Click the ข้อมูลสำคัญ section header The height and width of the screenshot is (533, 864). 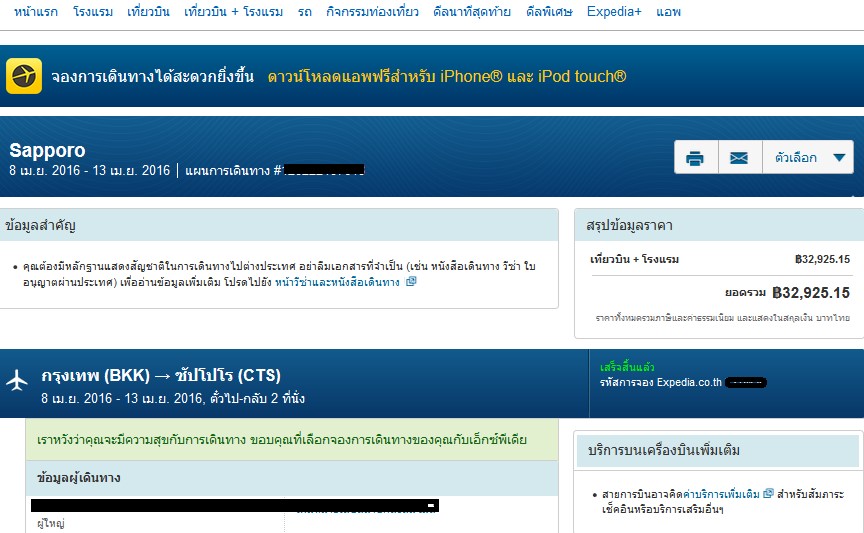40,225
